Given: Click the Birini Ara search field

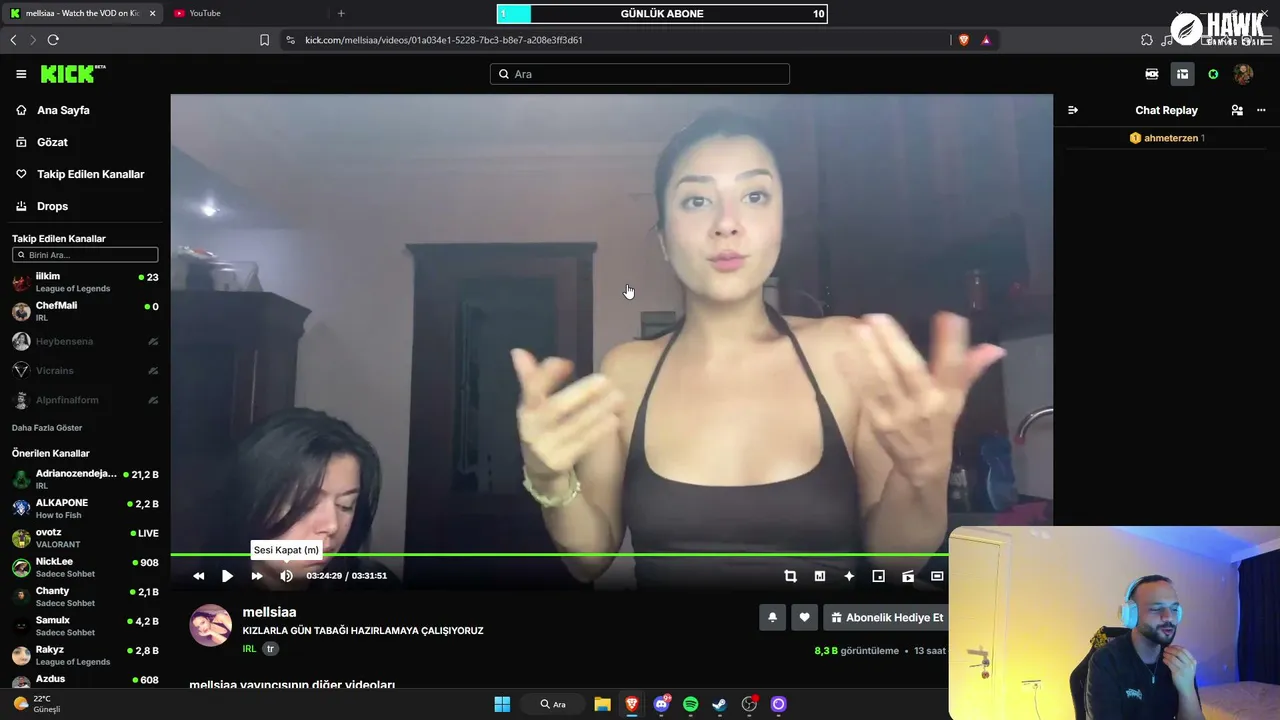Looking at the screenshot, I should [85, 255].
